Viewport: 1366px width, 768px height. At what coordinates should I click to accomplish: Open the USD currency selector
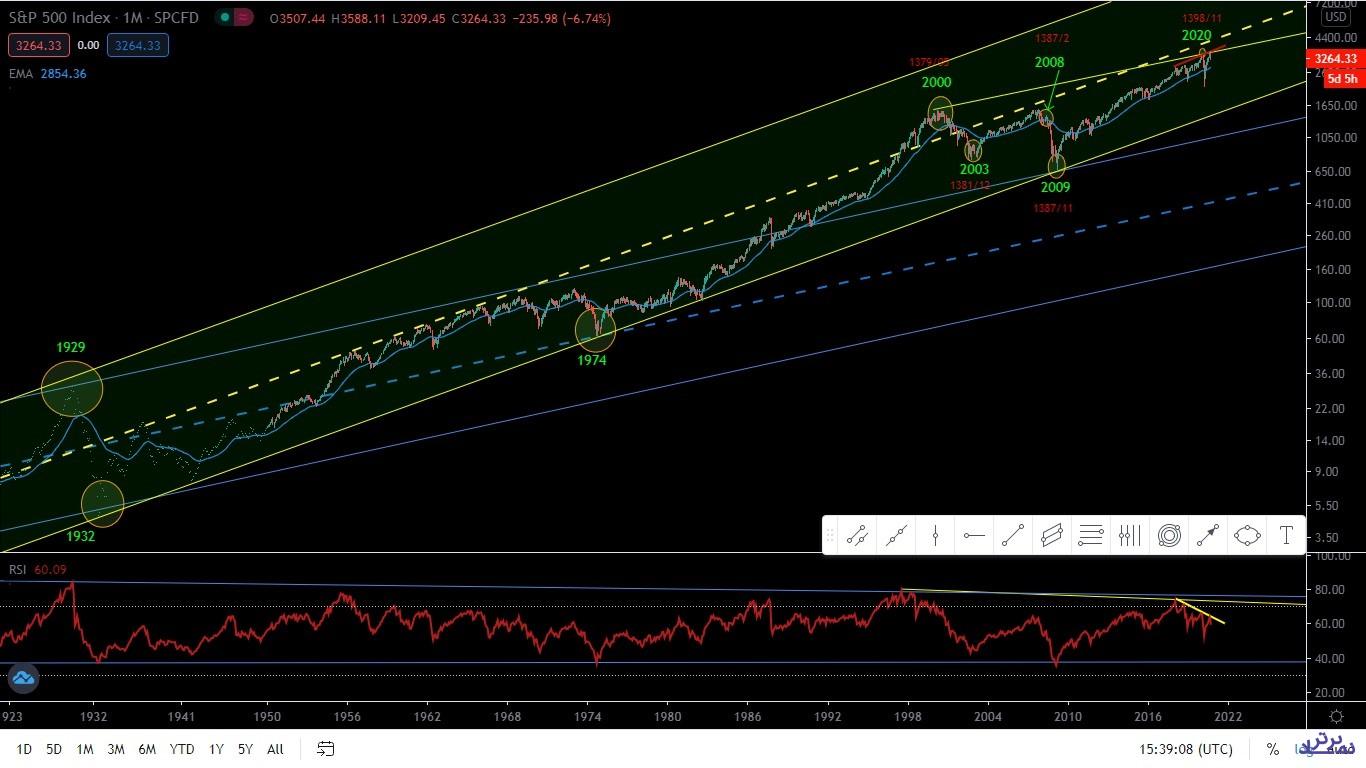[x=1335, y=17]
